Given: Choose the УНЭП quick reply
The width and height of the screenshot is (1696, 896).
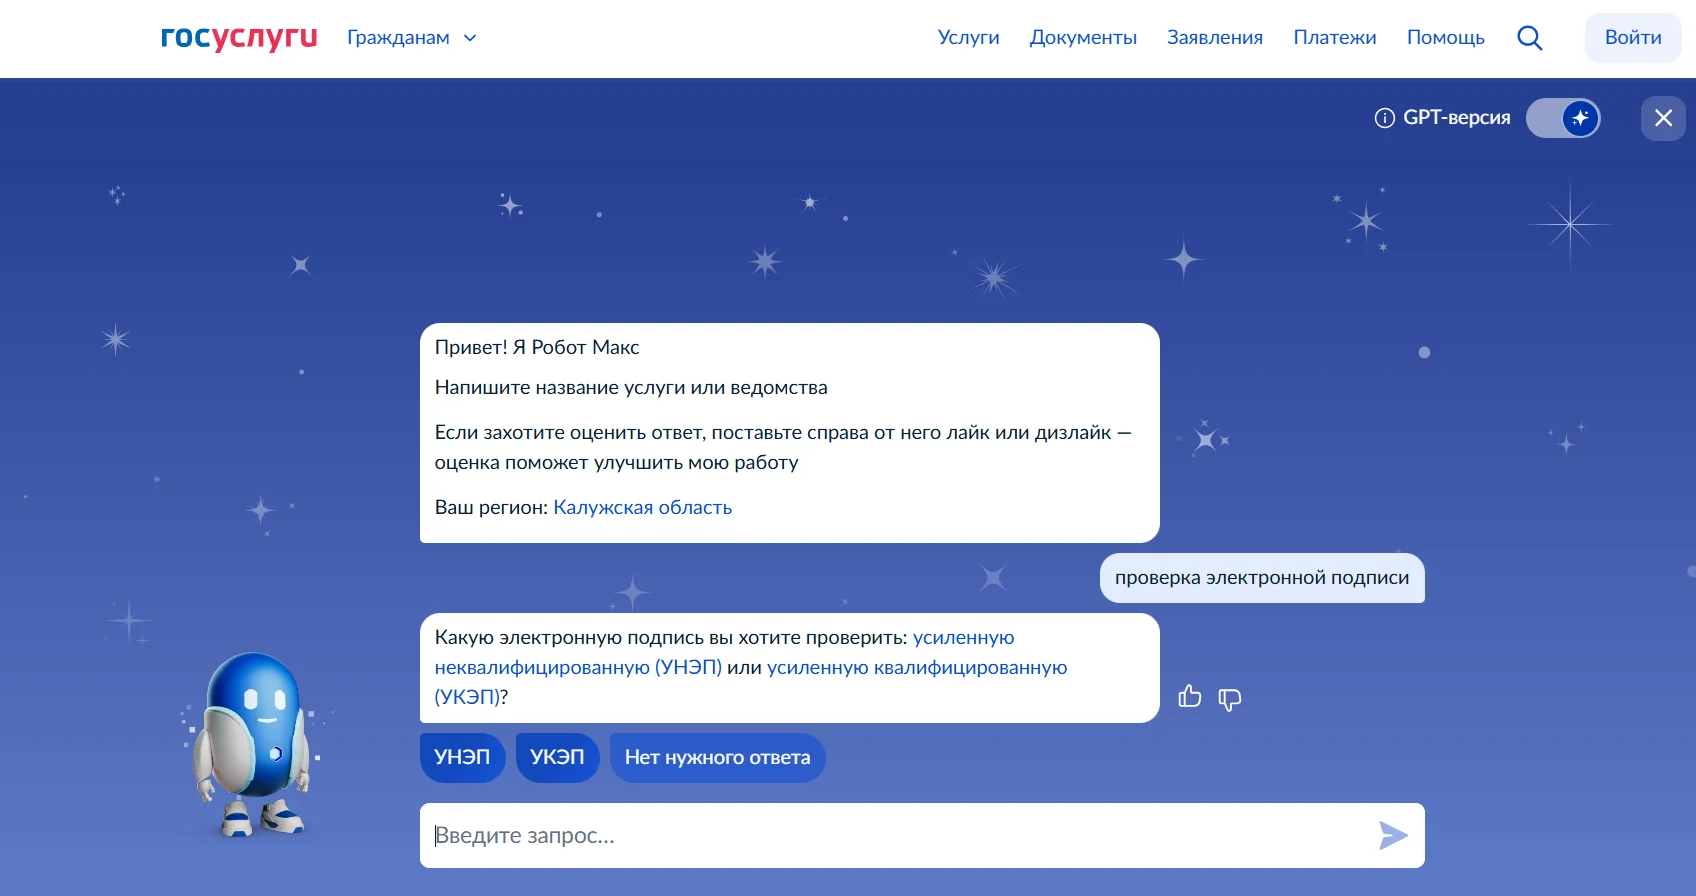Looking at the screenshot, I should (462, 757).
